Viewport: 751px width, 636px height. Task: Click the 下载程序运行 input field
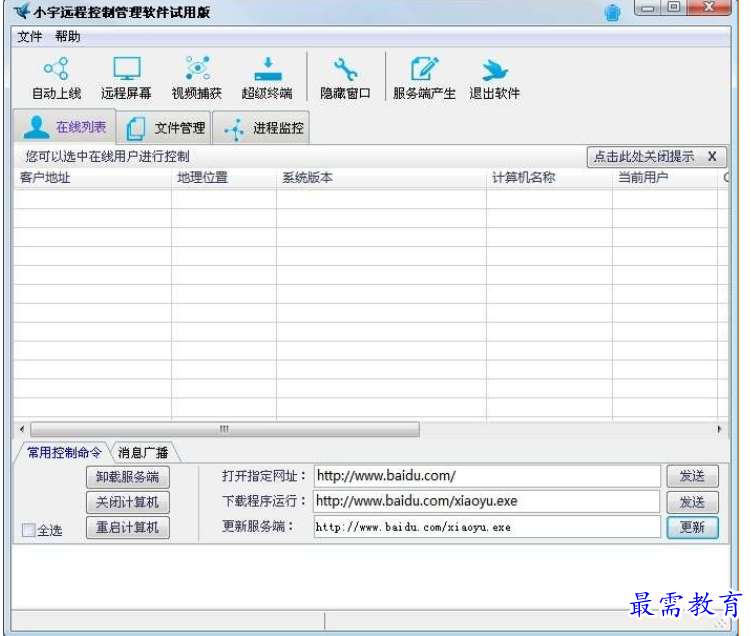[487, 501]
